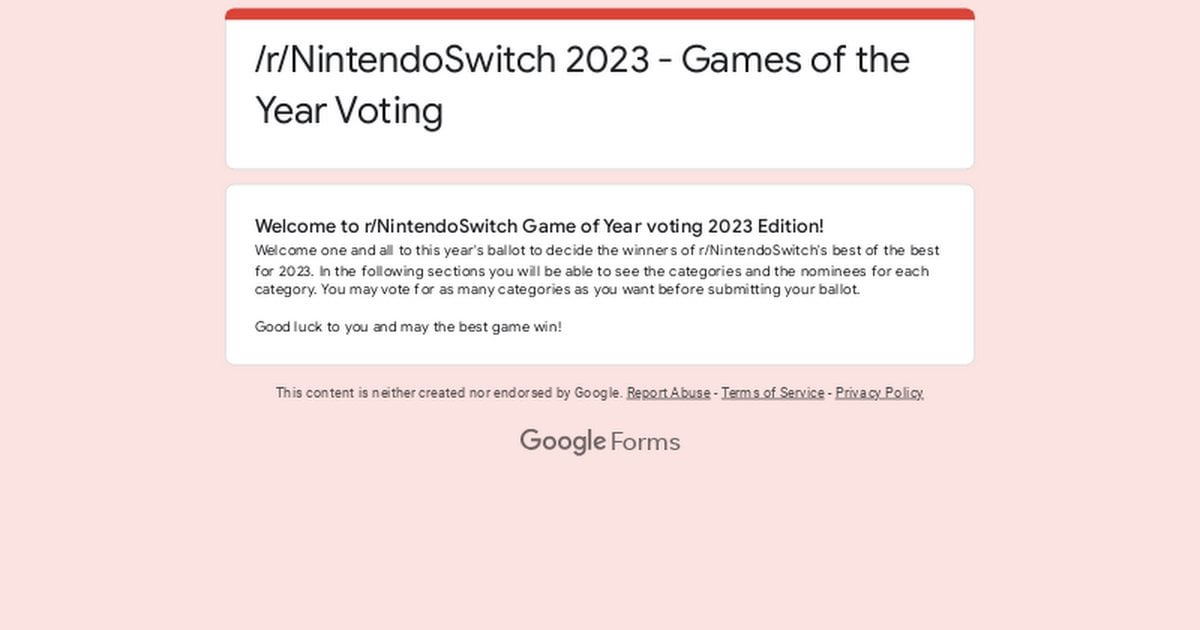Click the Google Forms logo

tap(600, 441)
